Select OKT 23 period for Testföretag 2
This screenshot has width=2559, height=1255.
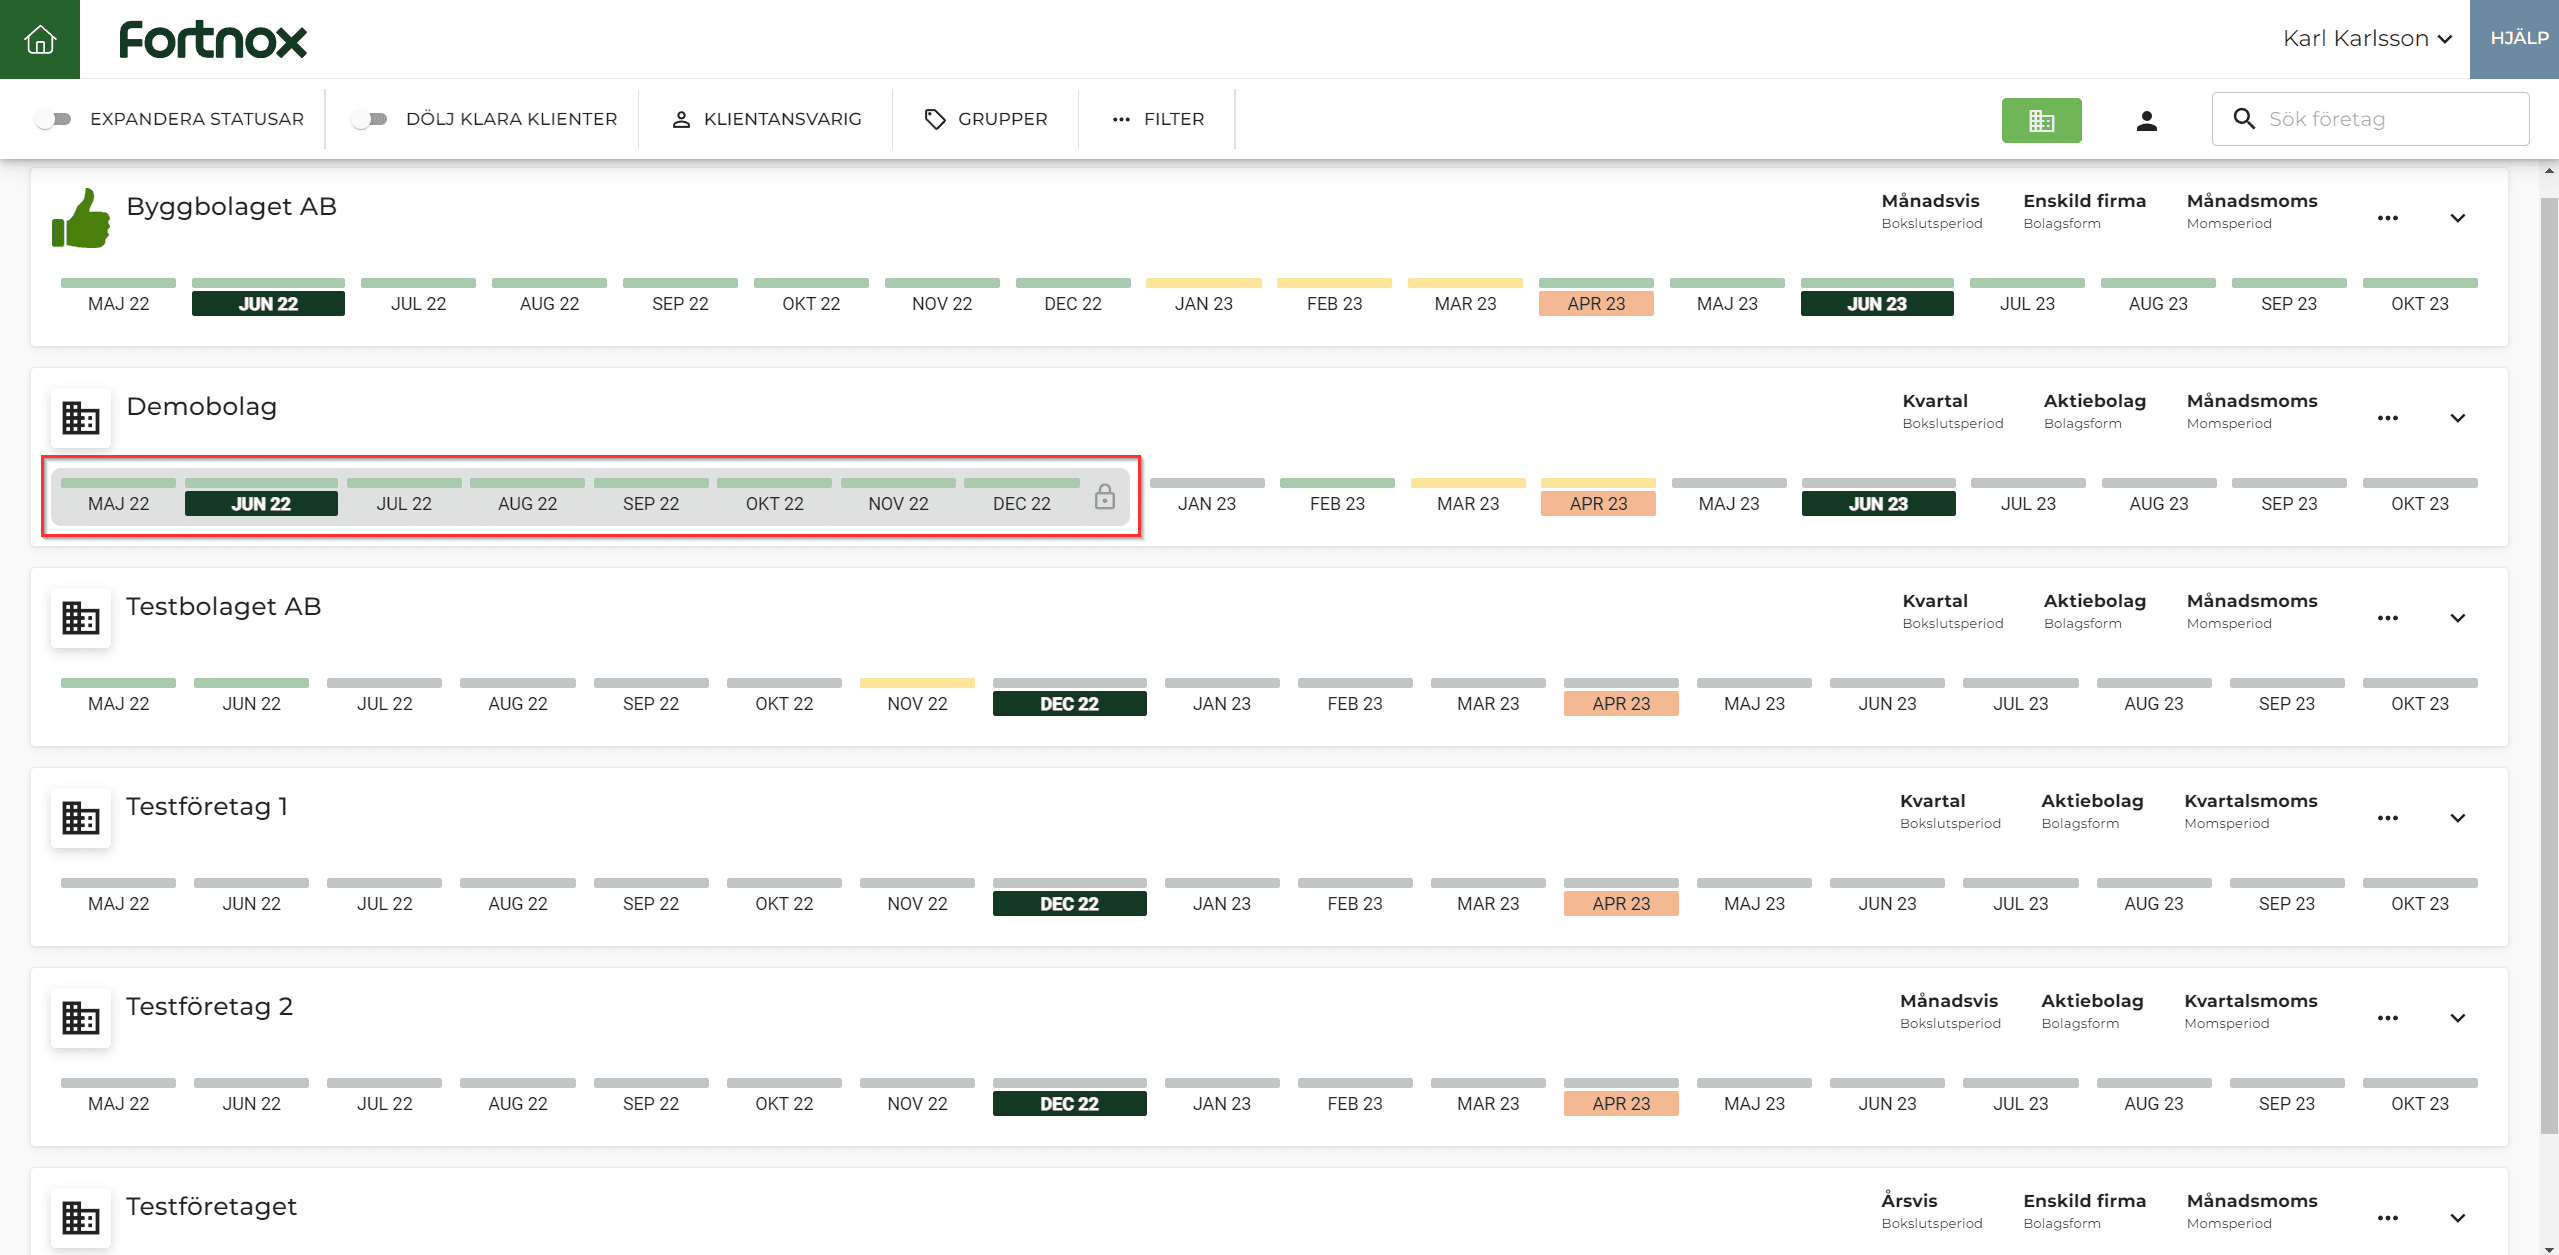[2420, 1103]
